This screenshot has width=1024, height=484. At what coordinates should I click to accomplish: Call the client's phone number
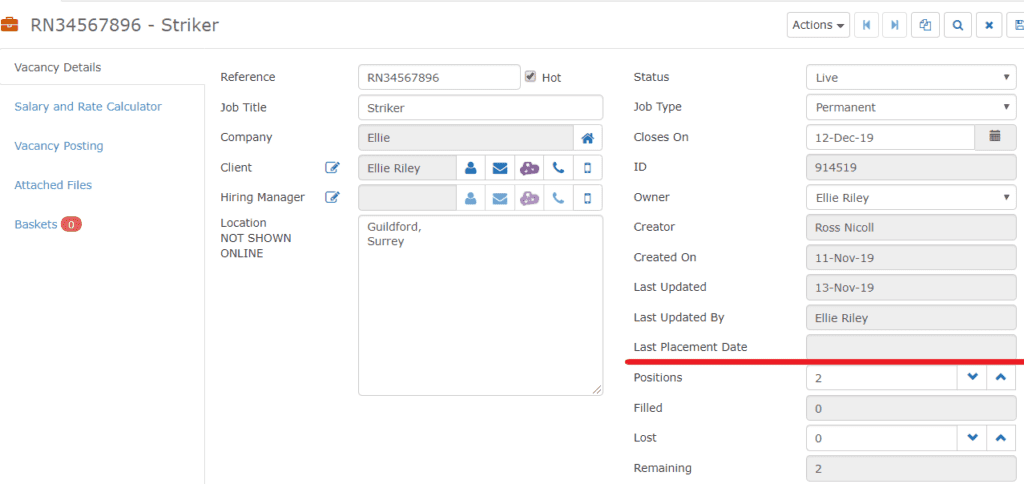pos(558,168)
